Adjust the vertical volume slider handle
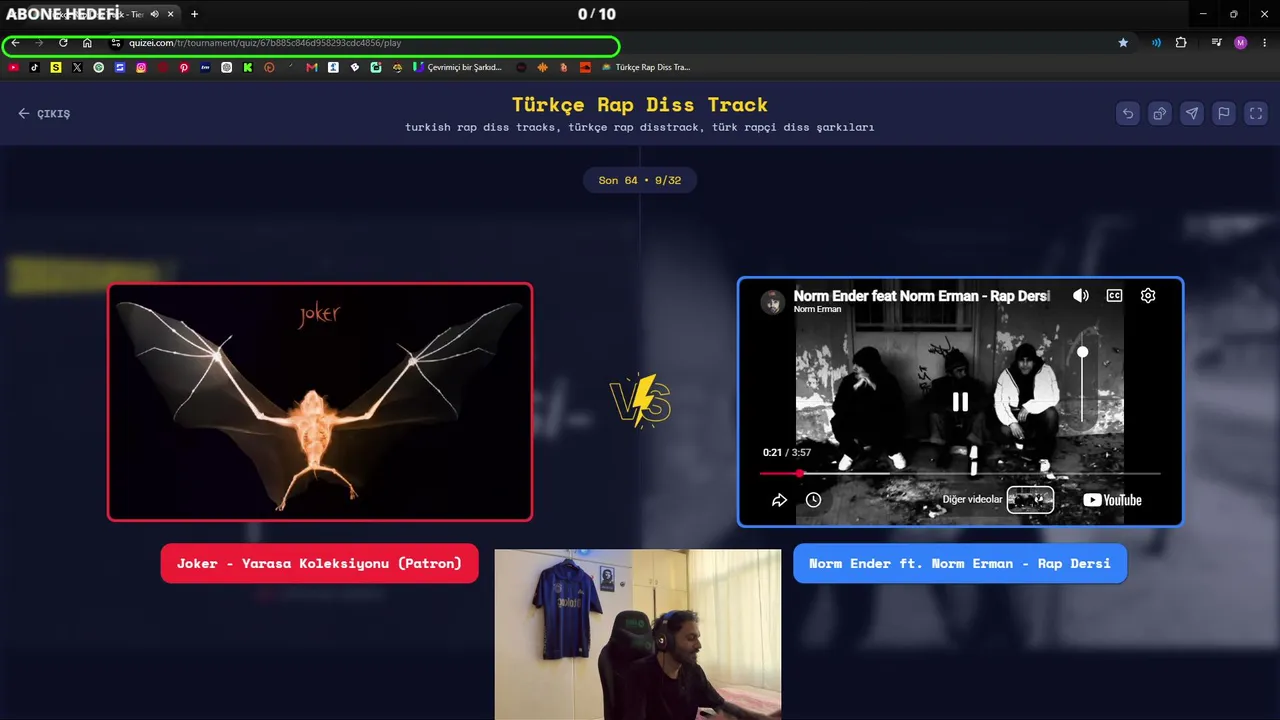 tap(1082, 352)
